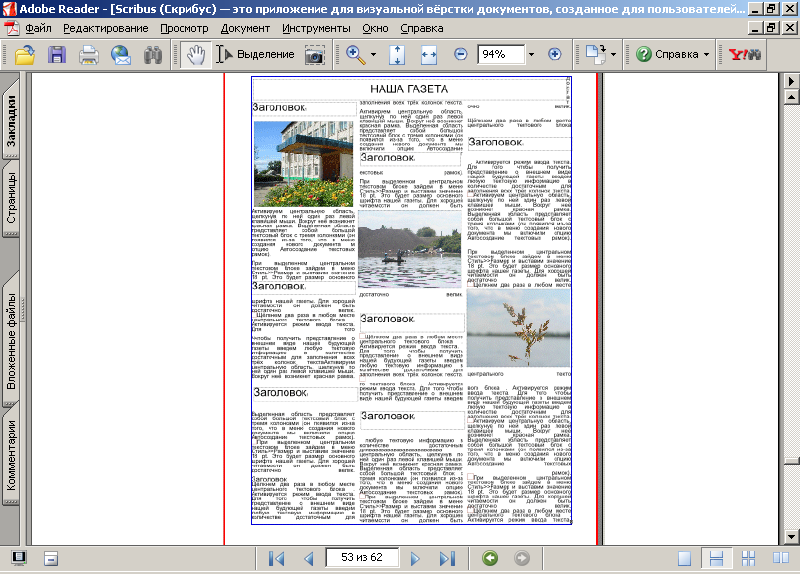
Task: Click the vertical scrollbar down arrow
Action: 791,537
